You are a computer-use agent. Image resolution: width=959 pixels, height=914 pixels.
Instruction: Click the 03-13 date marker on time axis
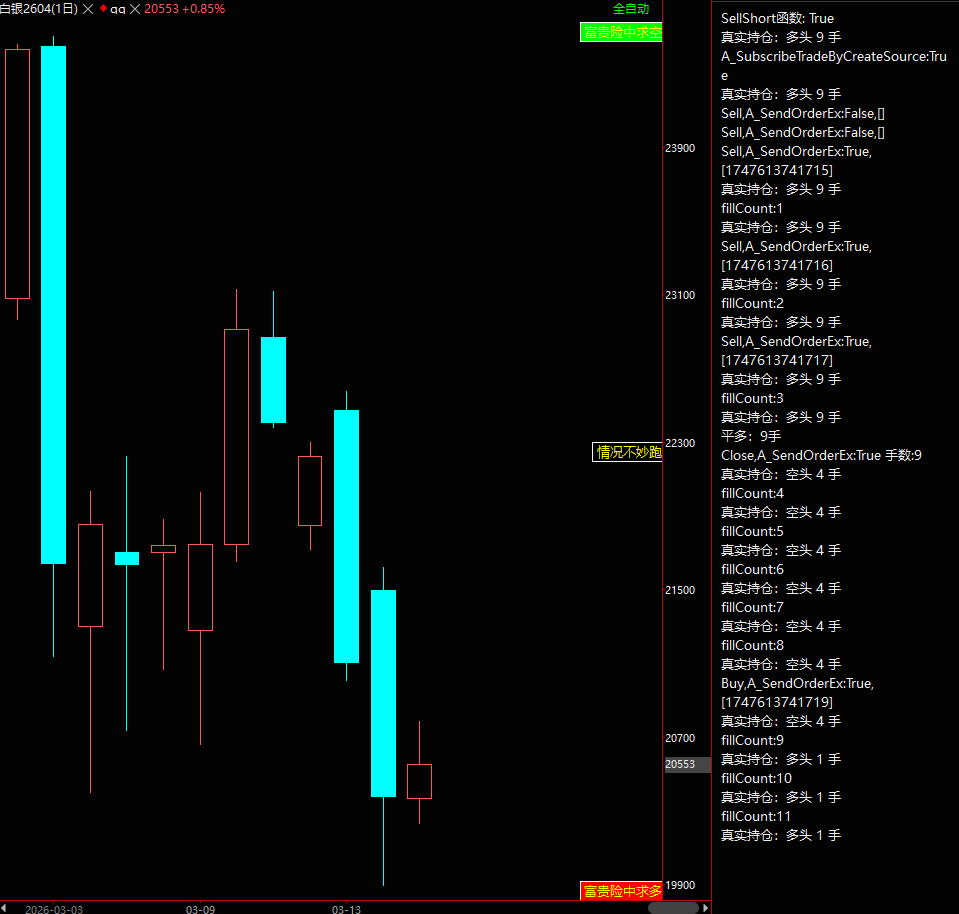[x=346, y=909]
